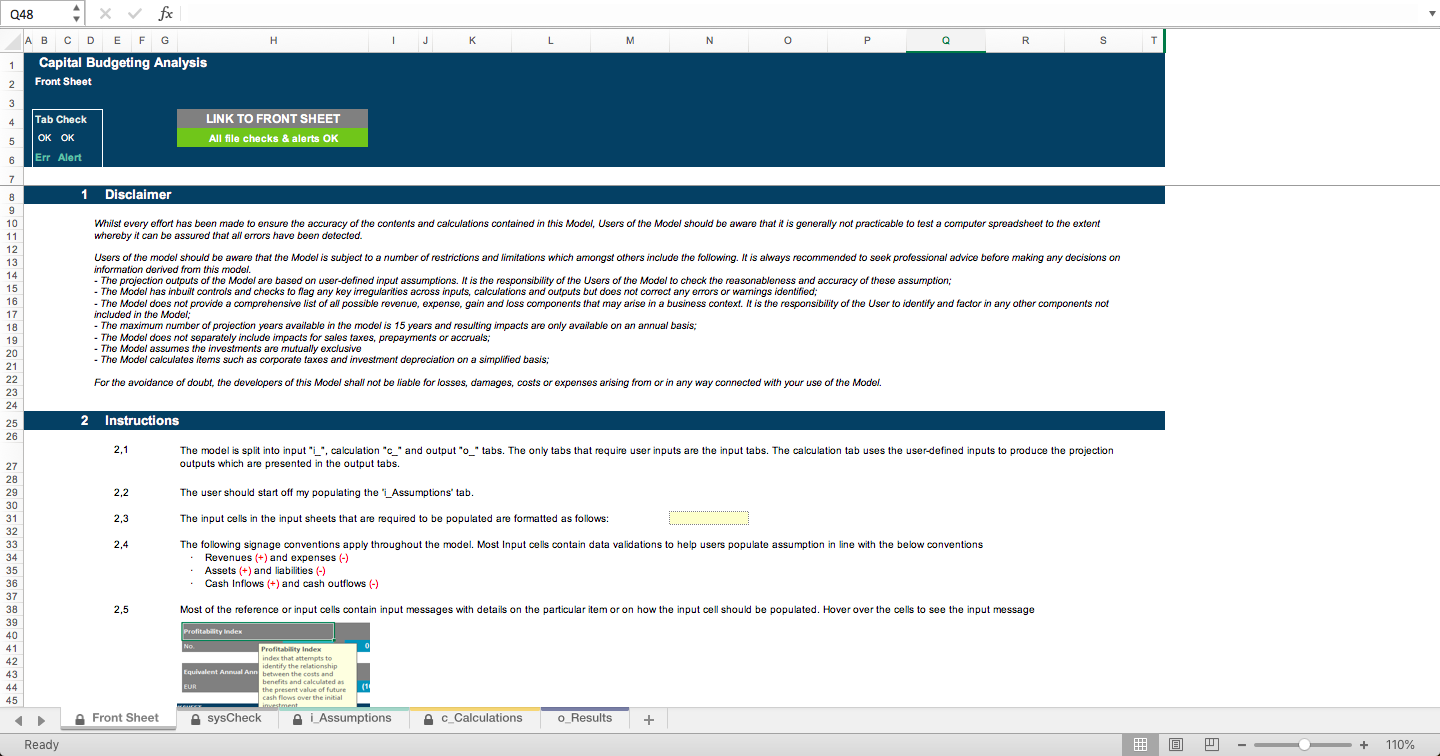The image size is (1440, 756).
Task: Select the 'Disclaimer' section header
Action: pos(138,195)
